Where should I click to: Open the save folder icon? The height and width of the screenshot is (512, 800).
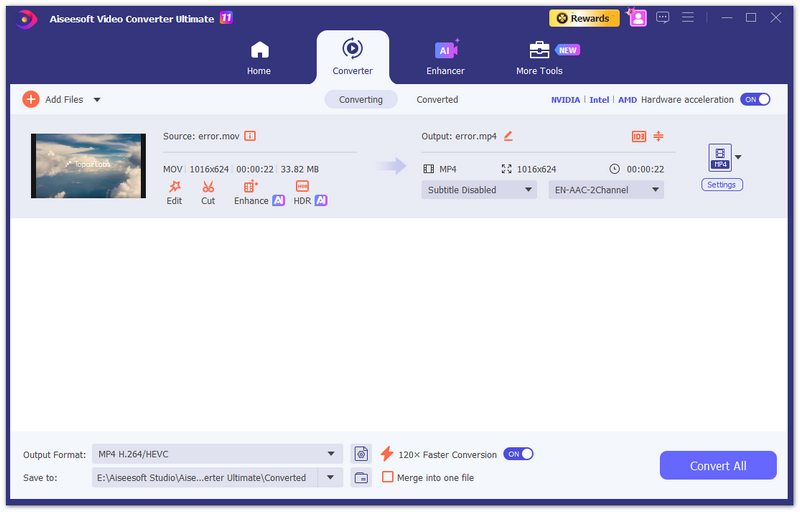coord(361,478)
